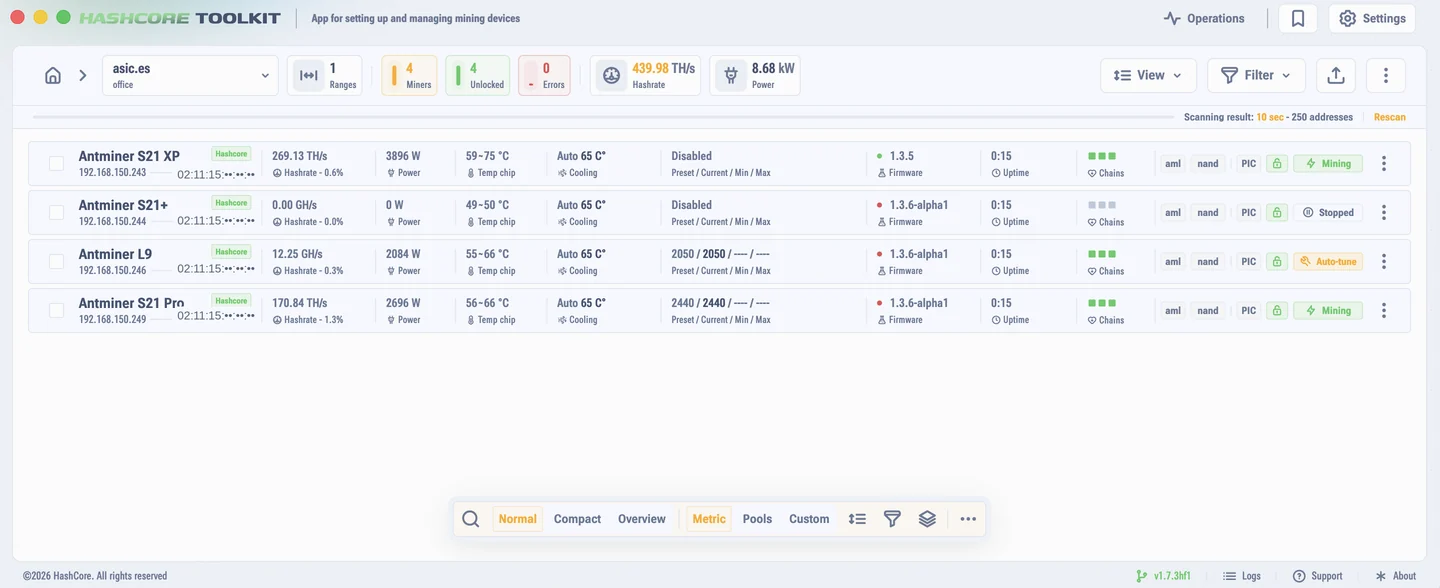Open the search icon in bottom toolbar
Image resolution: width=1440 pixels, height=588 pixels.
tap(470, 519)
